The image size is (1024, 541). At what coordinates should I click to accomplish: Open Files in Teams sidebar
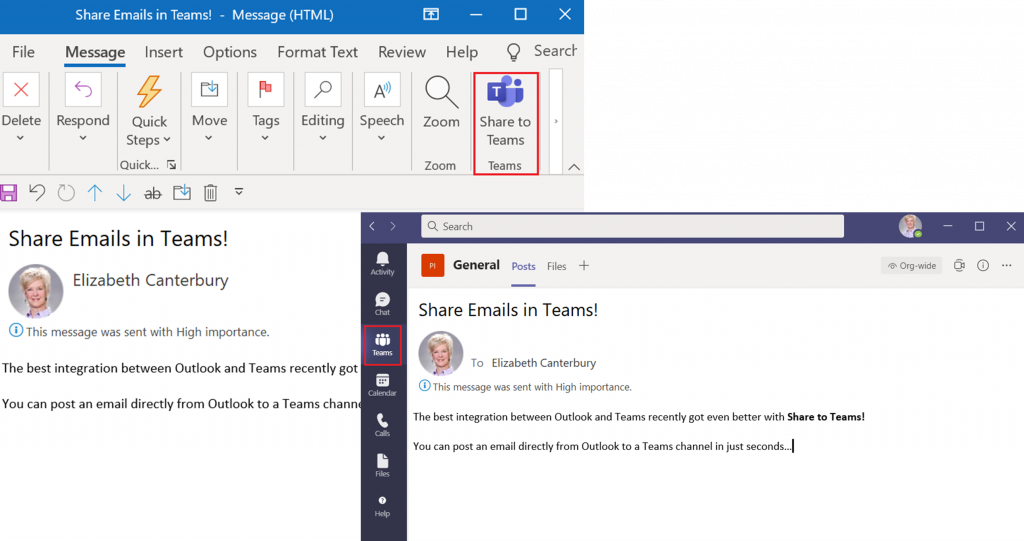383,466
